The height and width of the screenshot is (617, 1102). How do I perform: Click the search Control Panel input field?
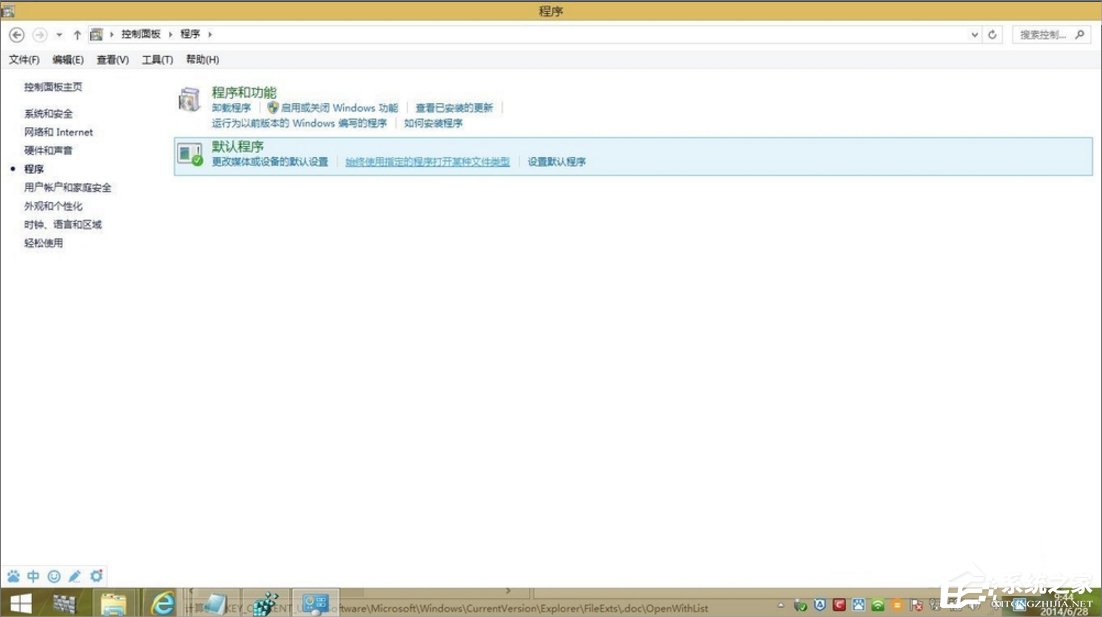[1040, 33]
